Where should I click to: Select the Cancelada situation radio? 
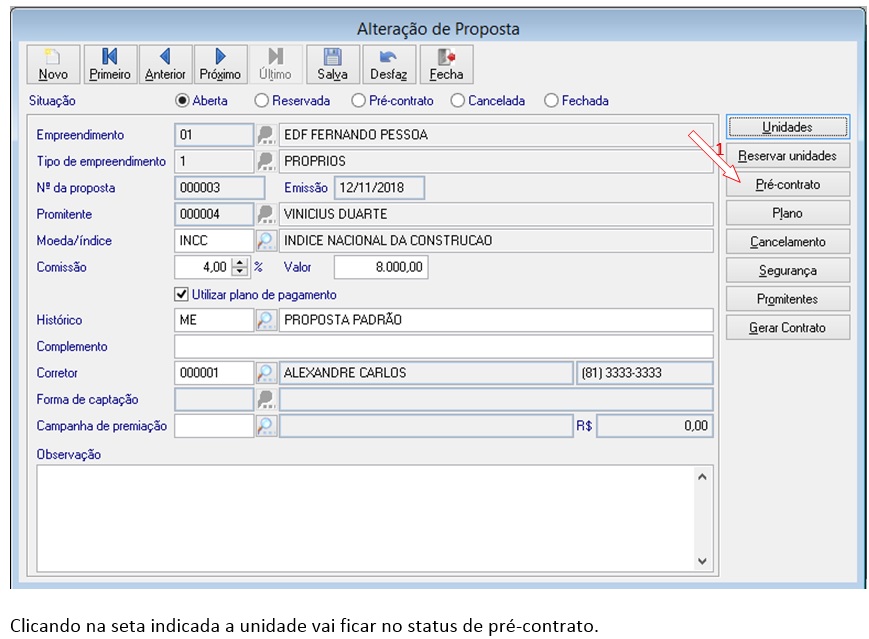click(457, 100)
